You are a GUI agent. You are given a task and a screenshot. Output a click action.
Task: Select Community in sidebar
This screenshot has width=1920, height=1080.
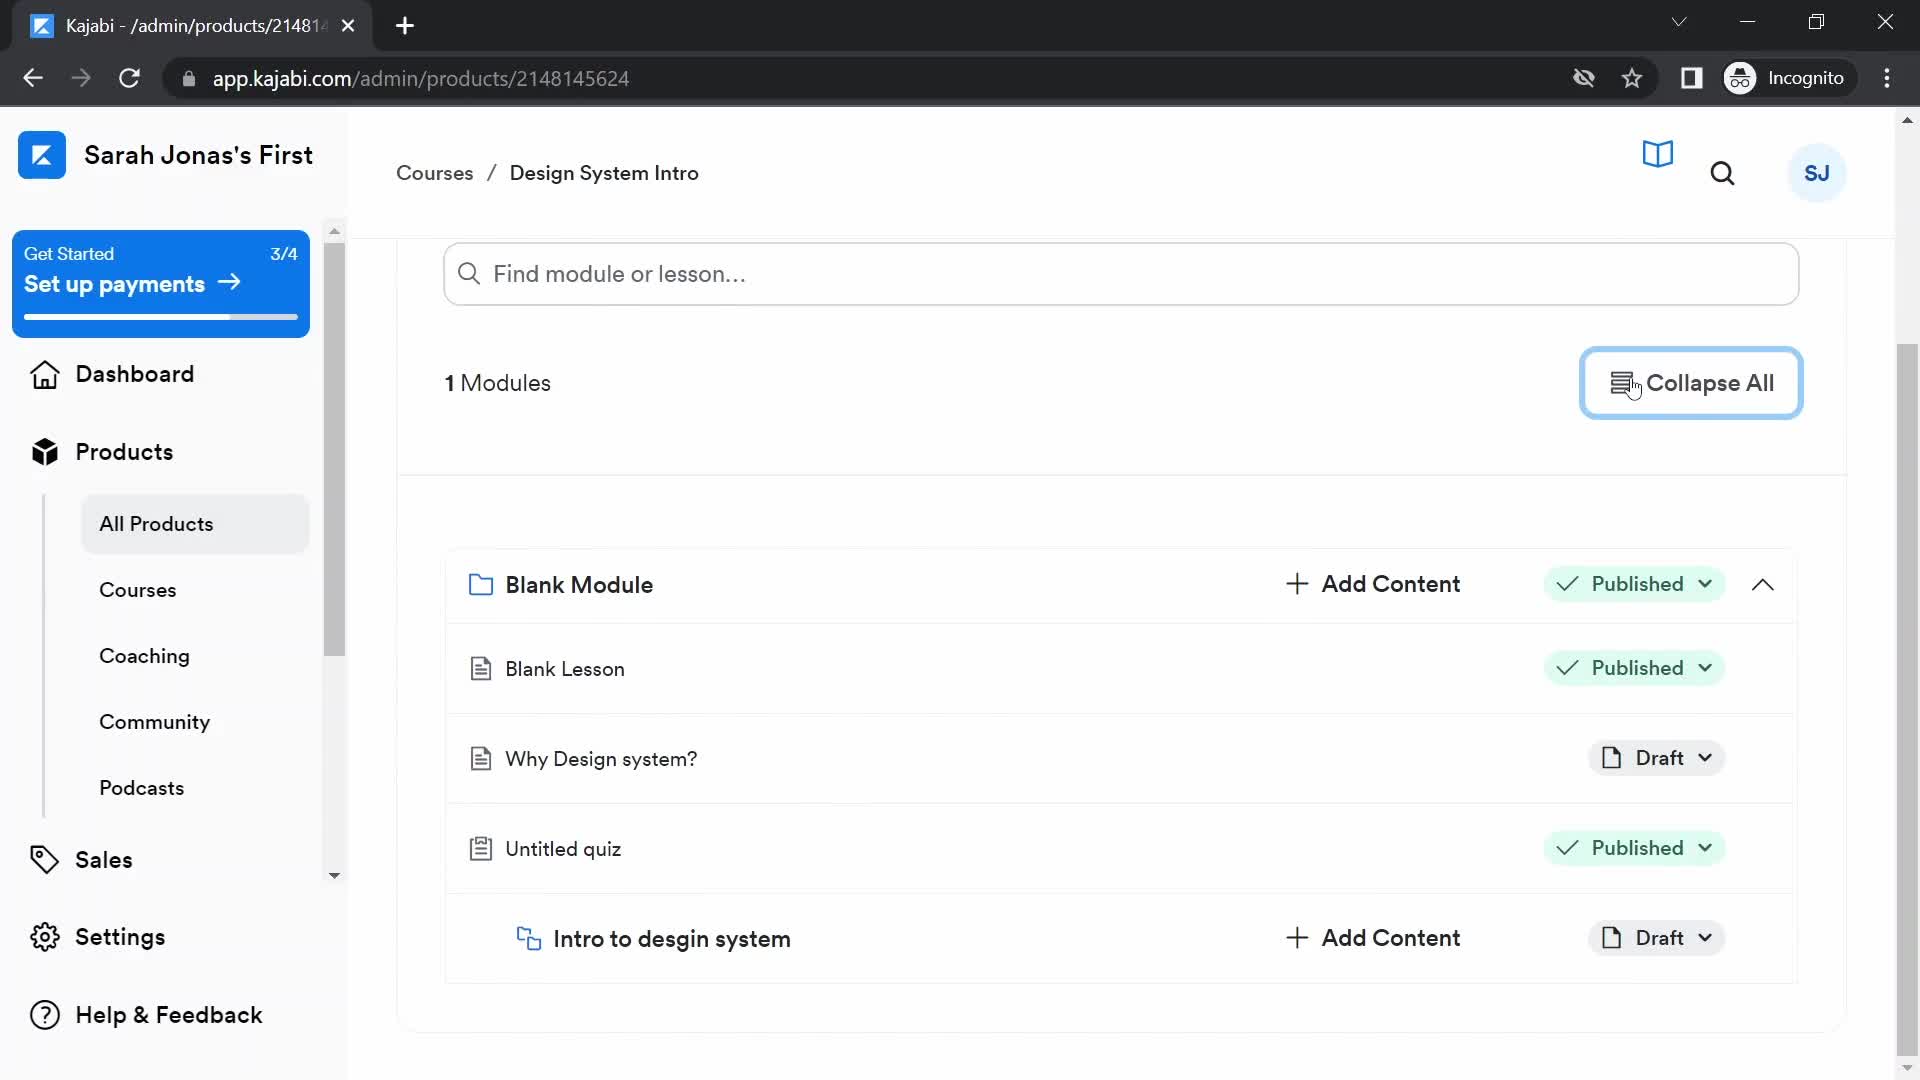point(154,722)
